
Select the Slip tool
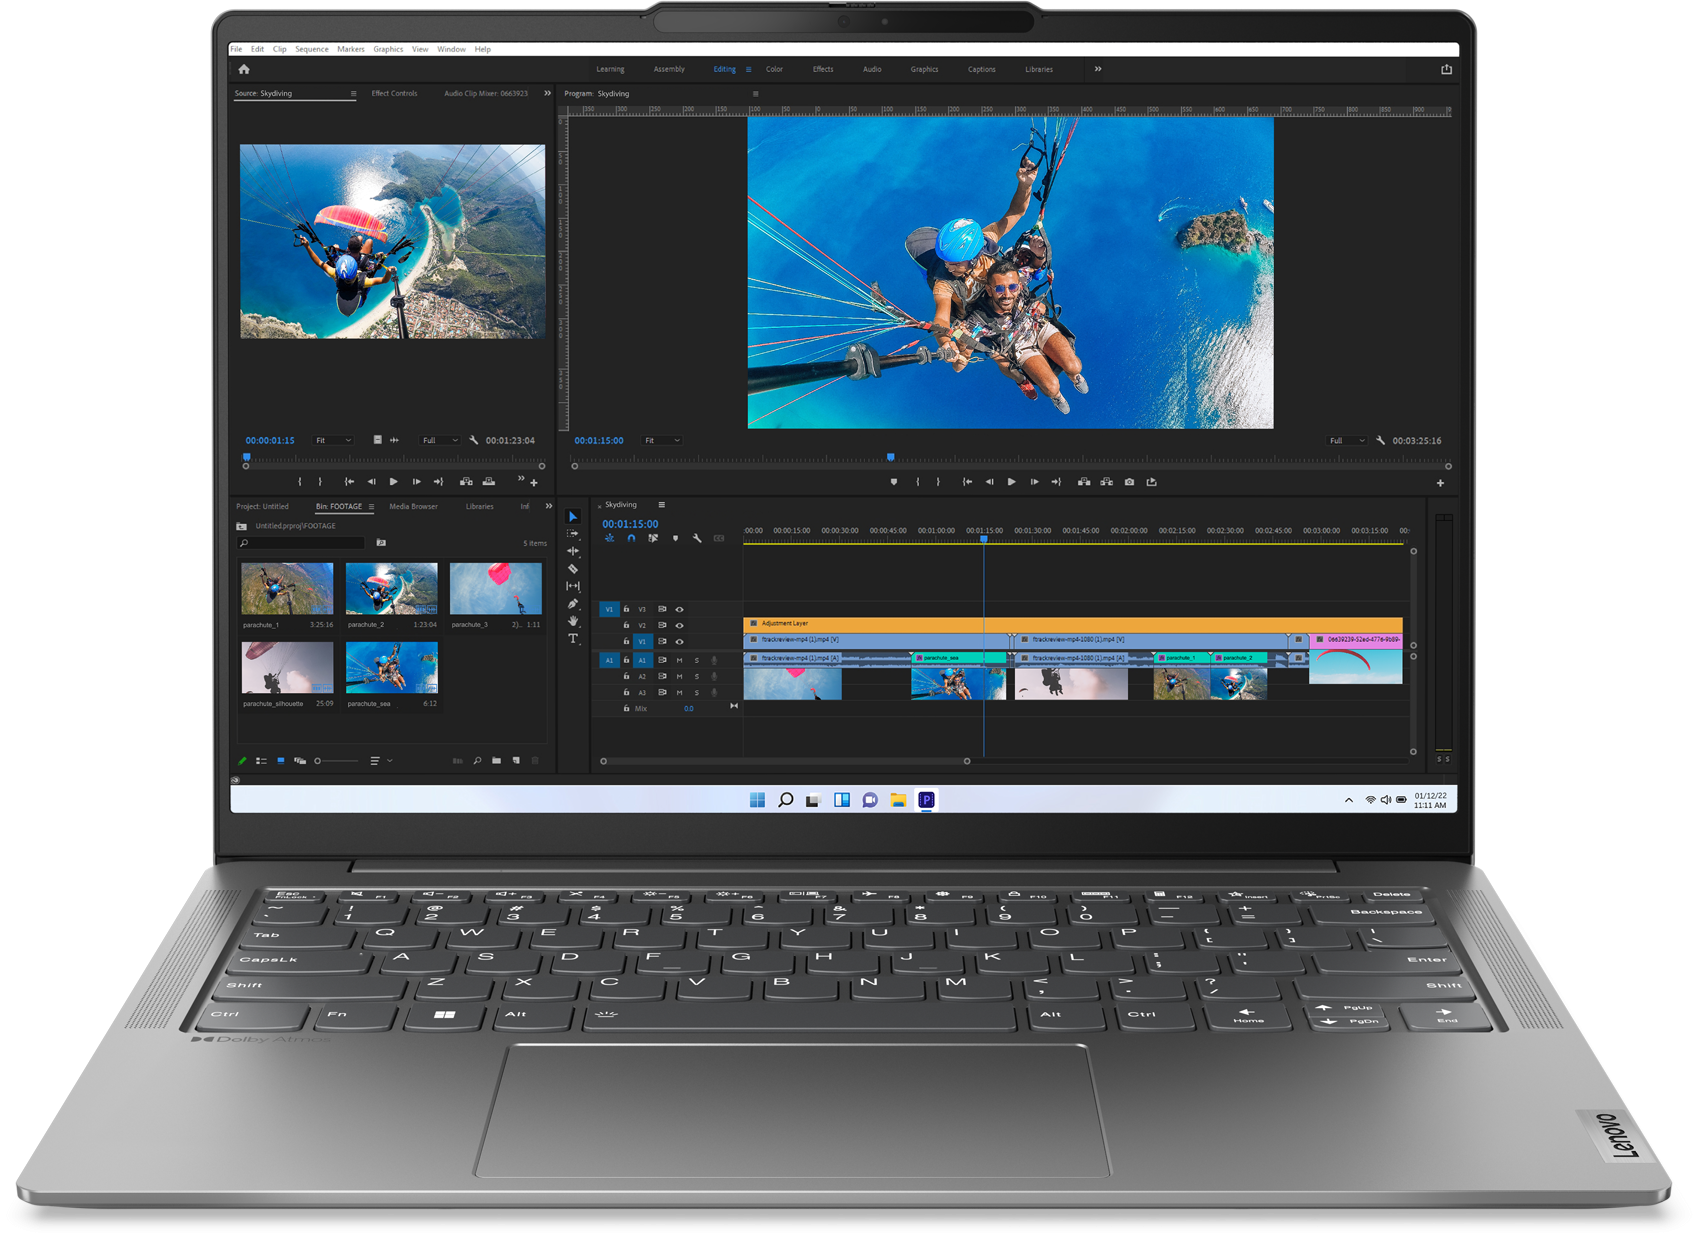point(573,586)
